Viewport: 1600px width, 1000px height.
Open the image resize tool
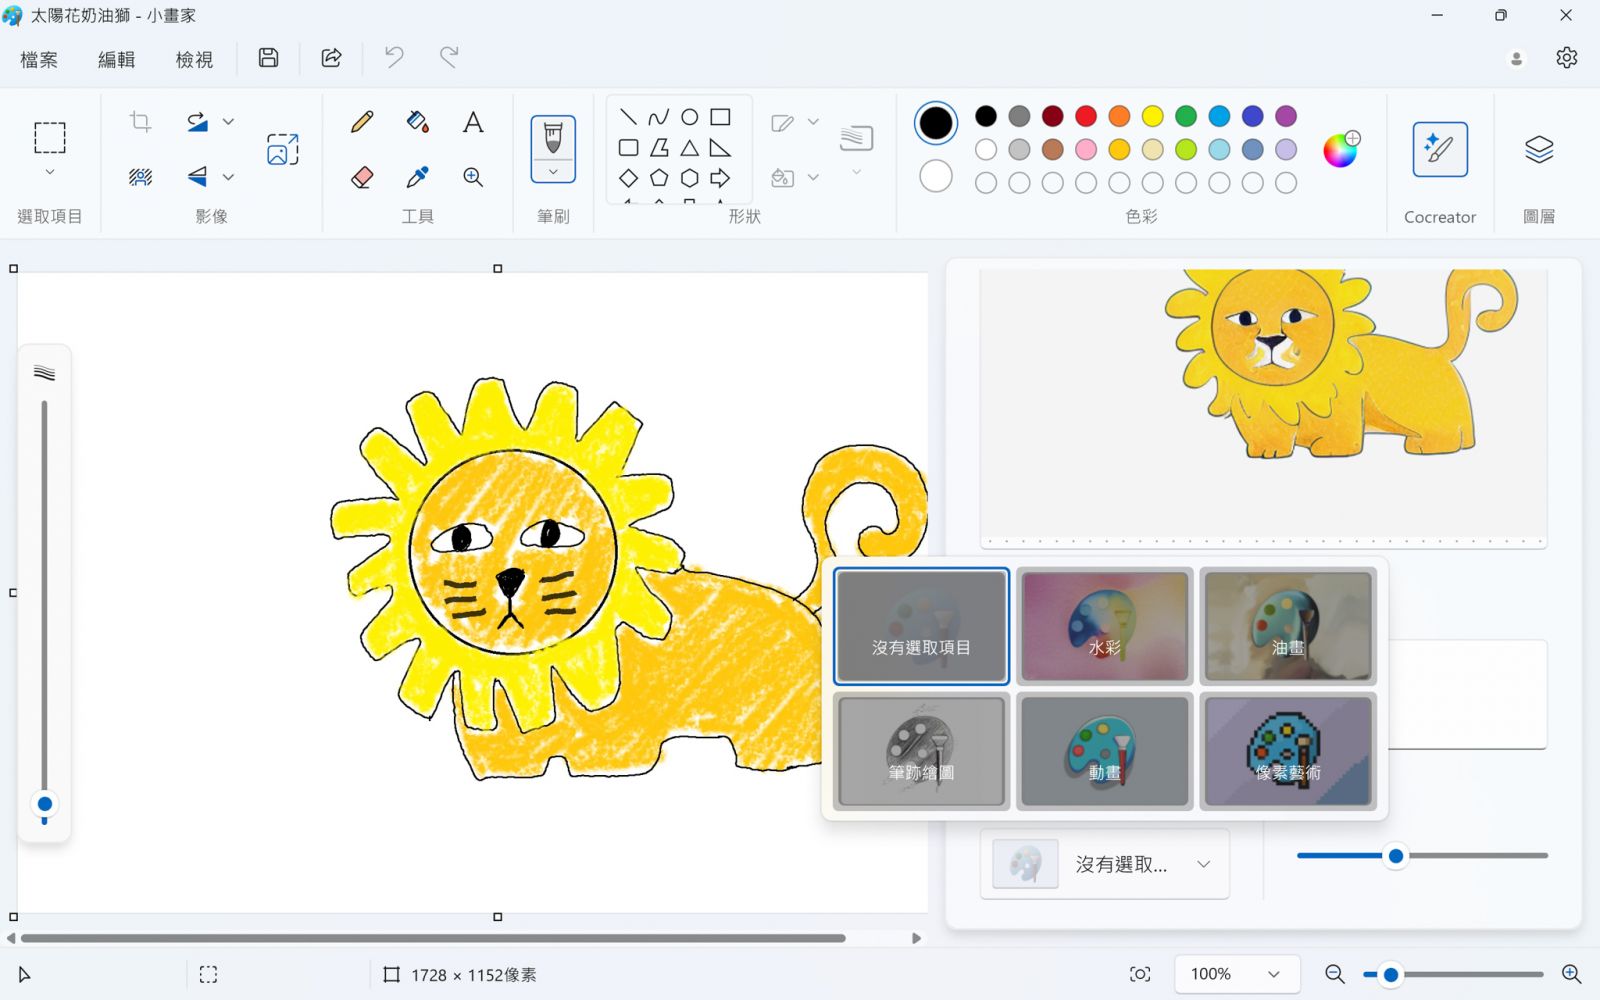pos(283,149)
